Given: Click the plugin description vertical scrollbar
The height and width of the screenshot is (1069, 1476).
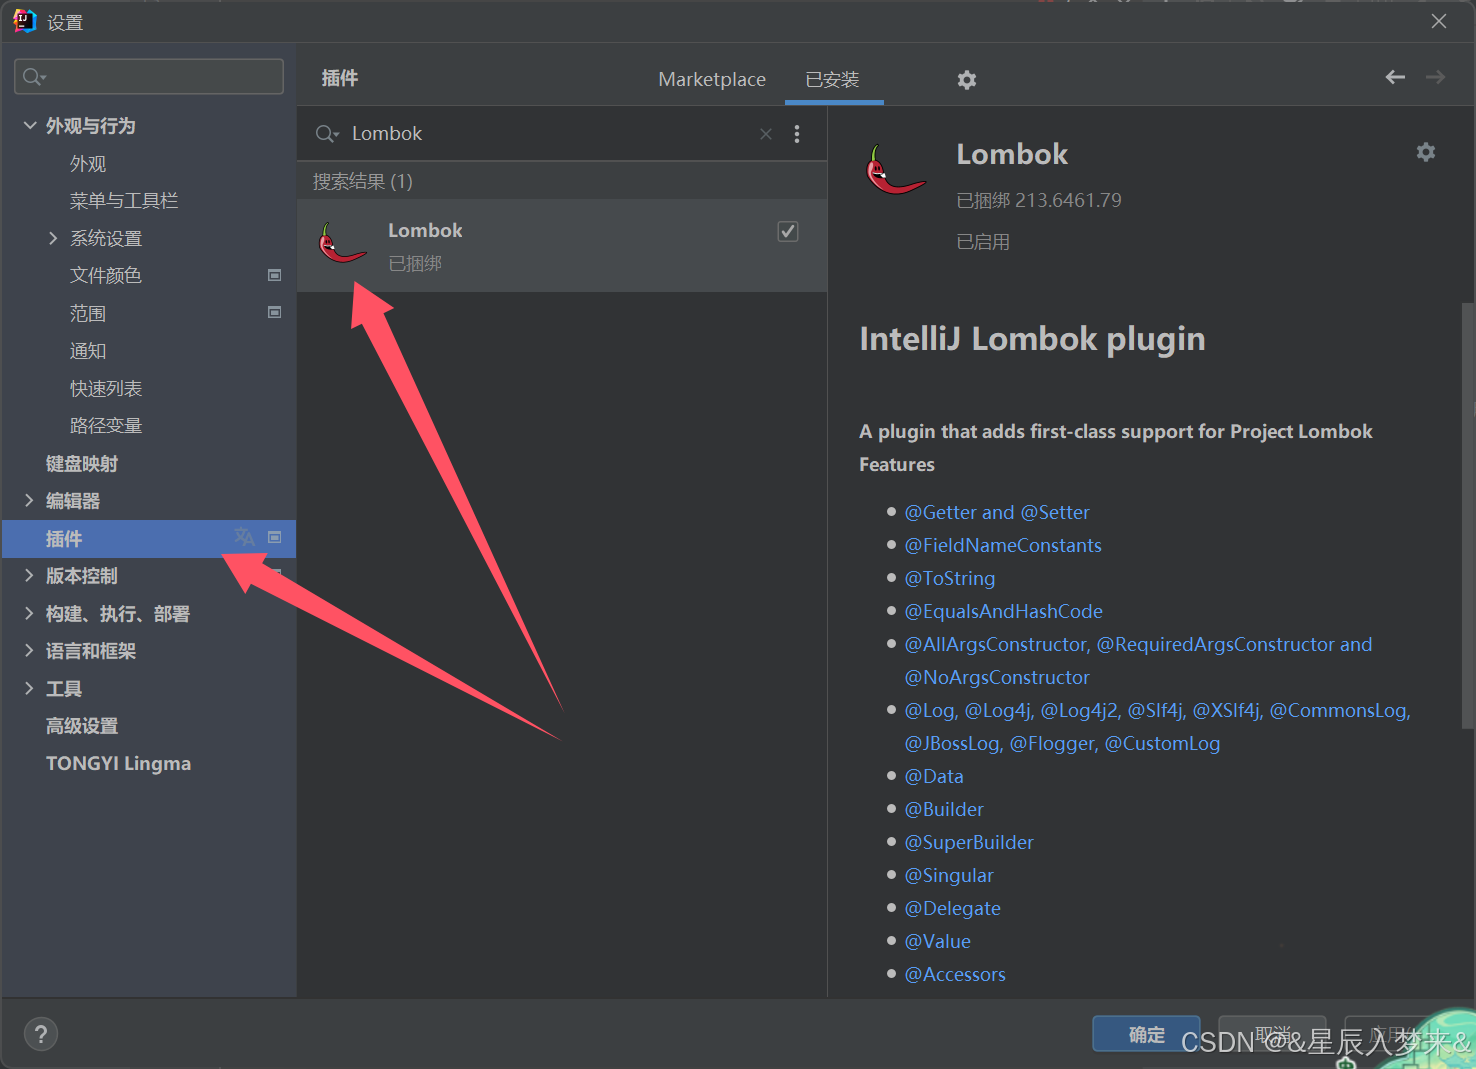Looking at the screenshot, I should (x=1467, y=515).
